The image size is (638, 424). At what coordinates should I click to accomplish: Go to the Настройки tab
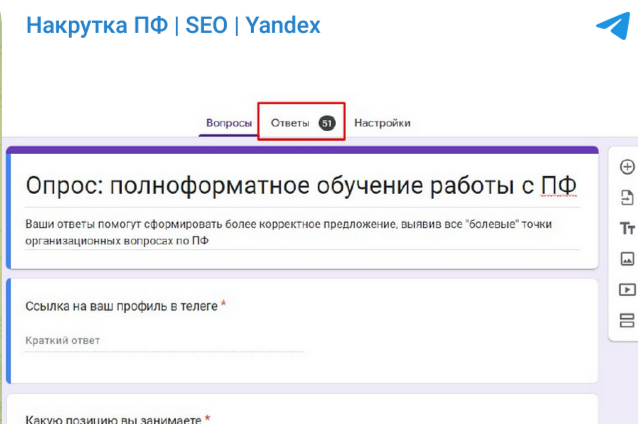(382, 123)
